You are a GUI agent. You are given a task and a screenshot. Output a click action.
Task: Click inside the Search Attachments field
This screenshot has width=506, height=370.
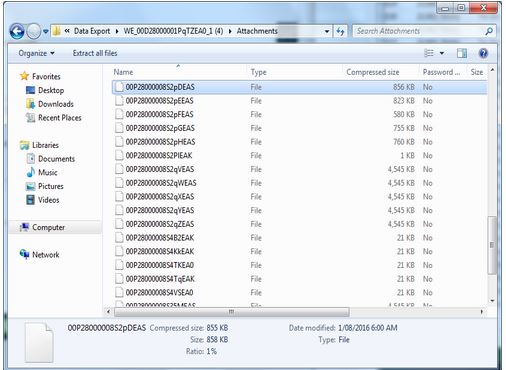coord(418,31)
